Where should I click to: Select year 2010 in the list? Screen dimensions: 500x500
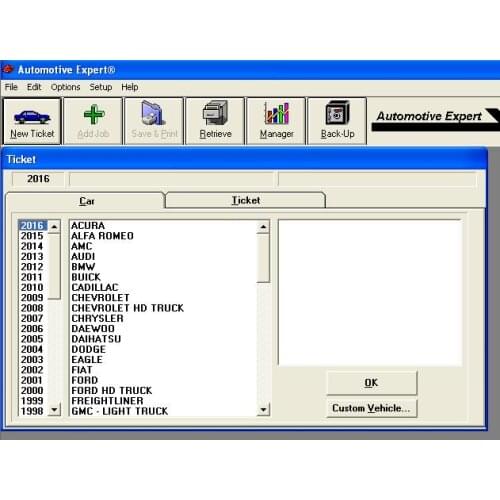(x=32, y=287)
